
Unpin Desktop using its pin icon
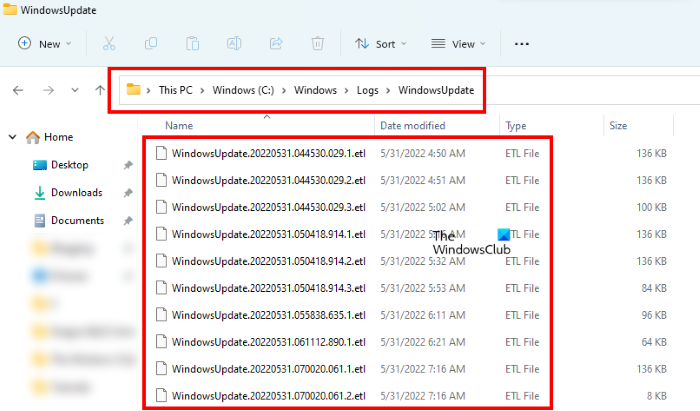tap(128, 165)
